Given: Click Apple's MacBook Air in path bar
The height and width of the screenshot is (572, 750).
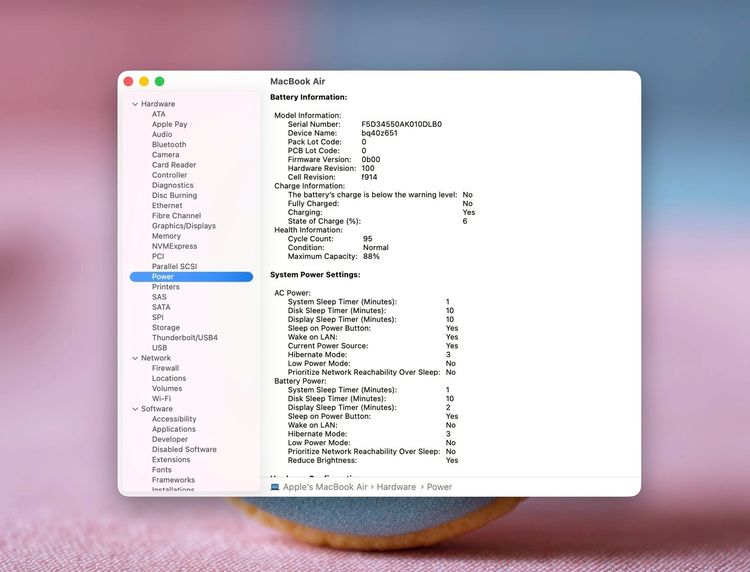Looking at the screenshot, I should (x=325, y=487).
